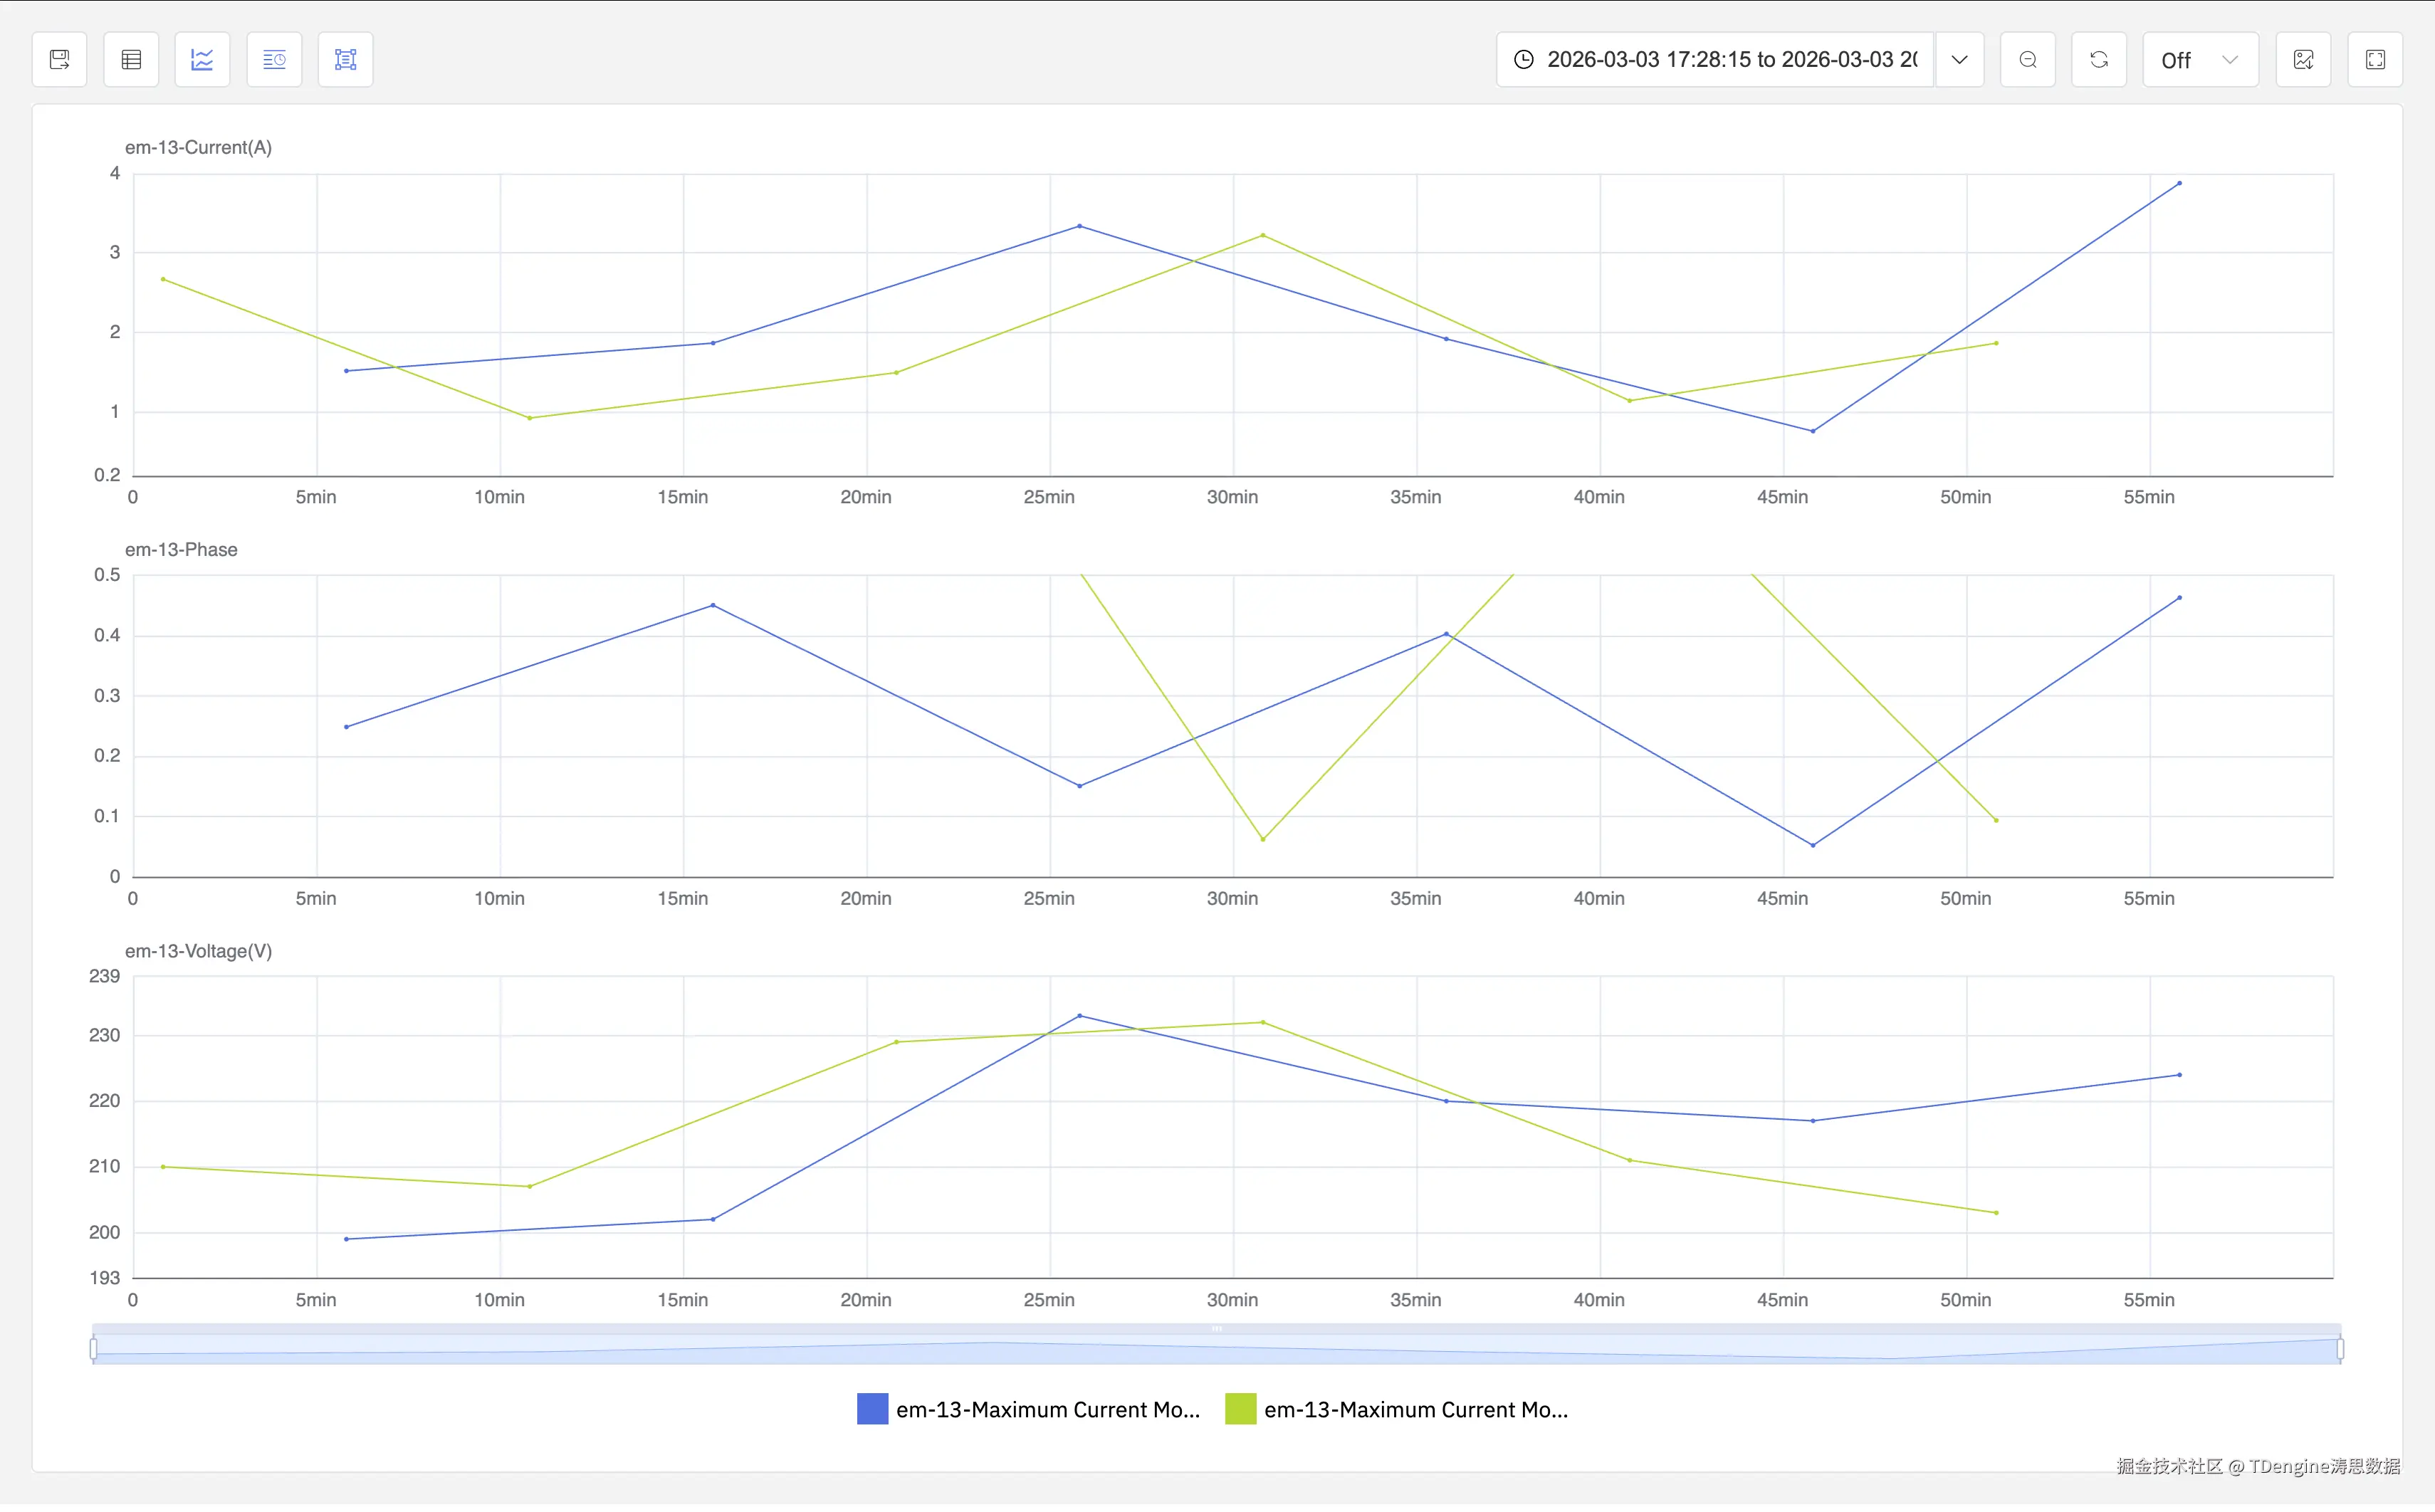Expand the time range dropdown chevron
Image resolution: width=2435 pixels, height=1512 pixels.
click(x=1960, y=59)
